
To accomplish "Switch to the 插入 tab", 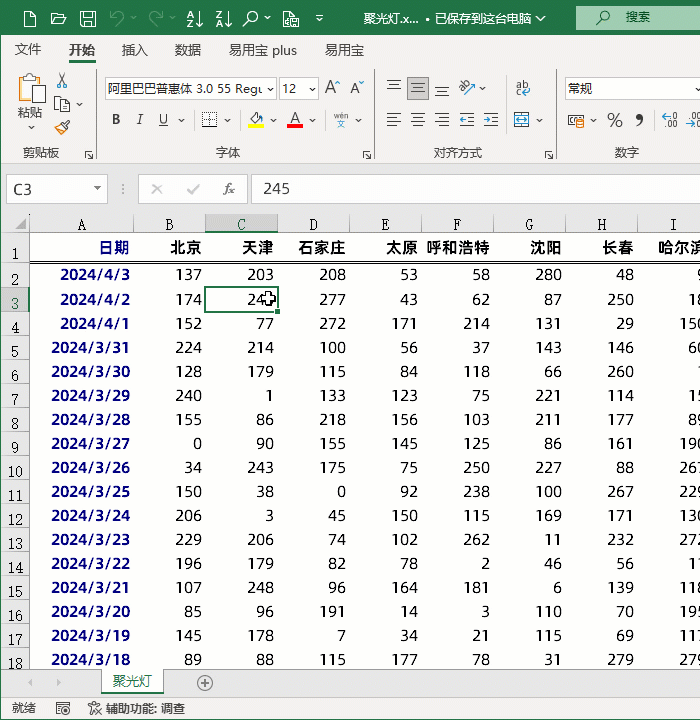I will (135, 50).
